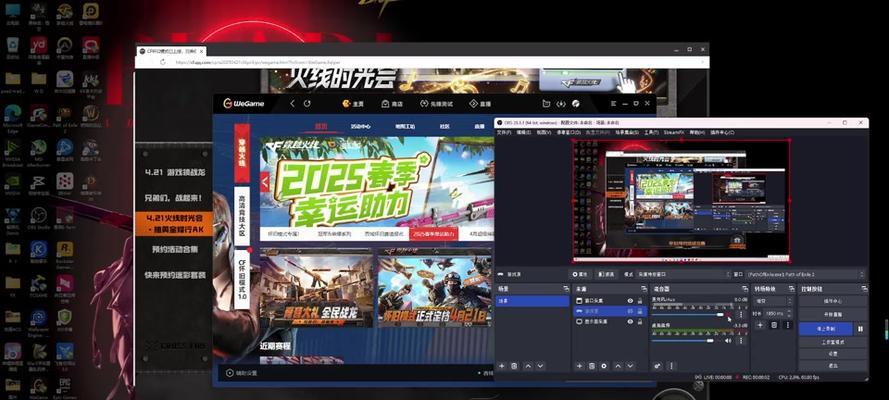The height and width of the screenshot is (400, 889).
Task: Show previous banner with red left arrow
Action: 264,182
